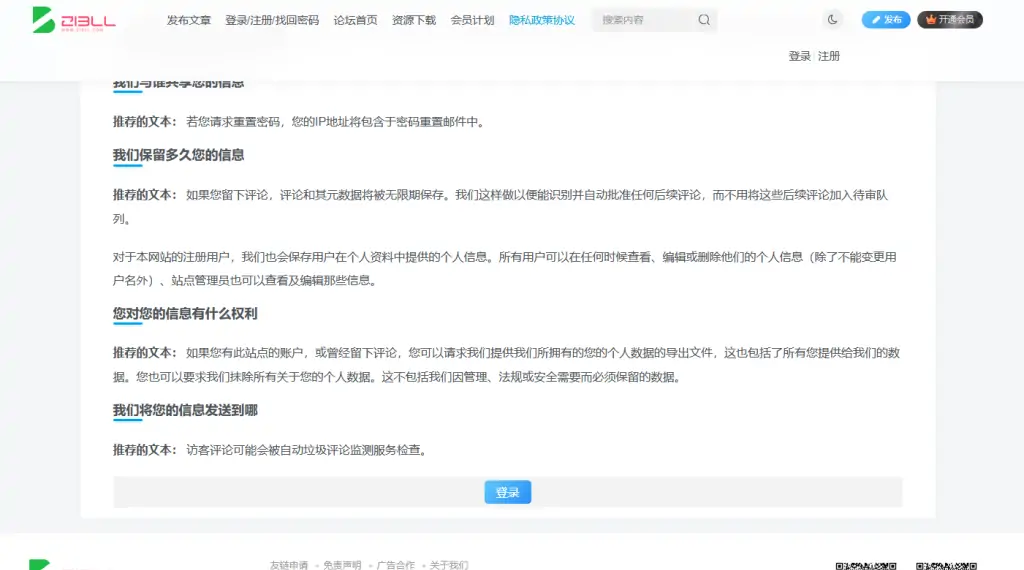
Task: Open the 友链申请 footer link
Action: [x=289, y=565]
